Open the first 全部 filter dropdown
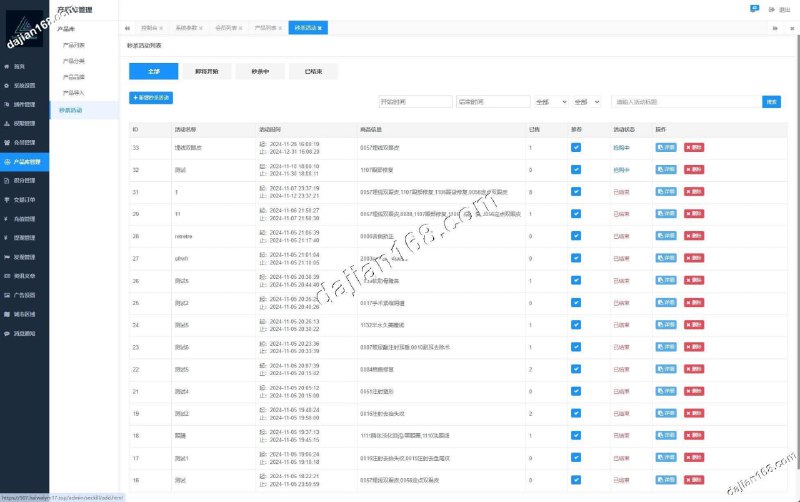The image size is (800, 502). pos(548,101)
